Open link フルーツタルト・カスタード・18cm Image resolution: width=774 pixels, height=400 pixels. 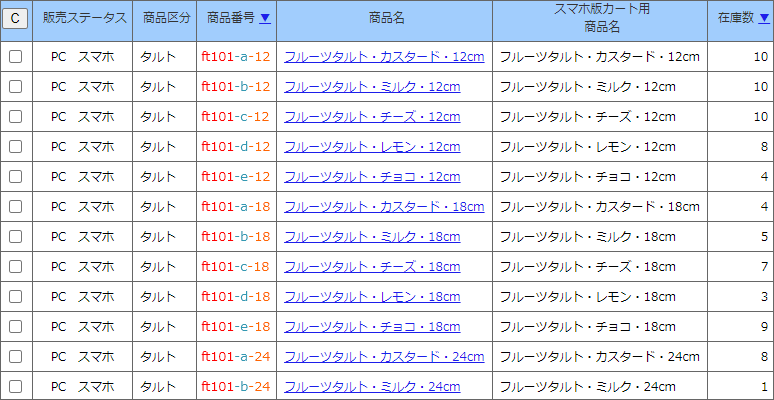[384, 206]
